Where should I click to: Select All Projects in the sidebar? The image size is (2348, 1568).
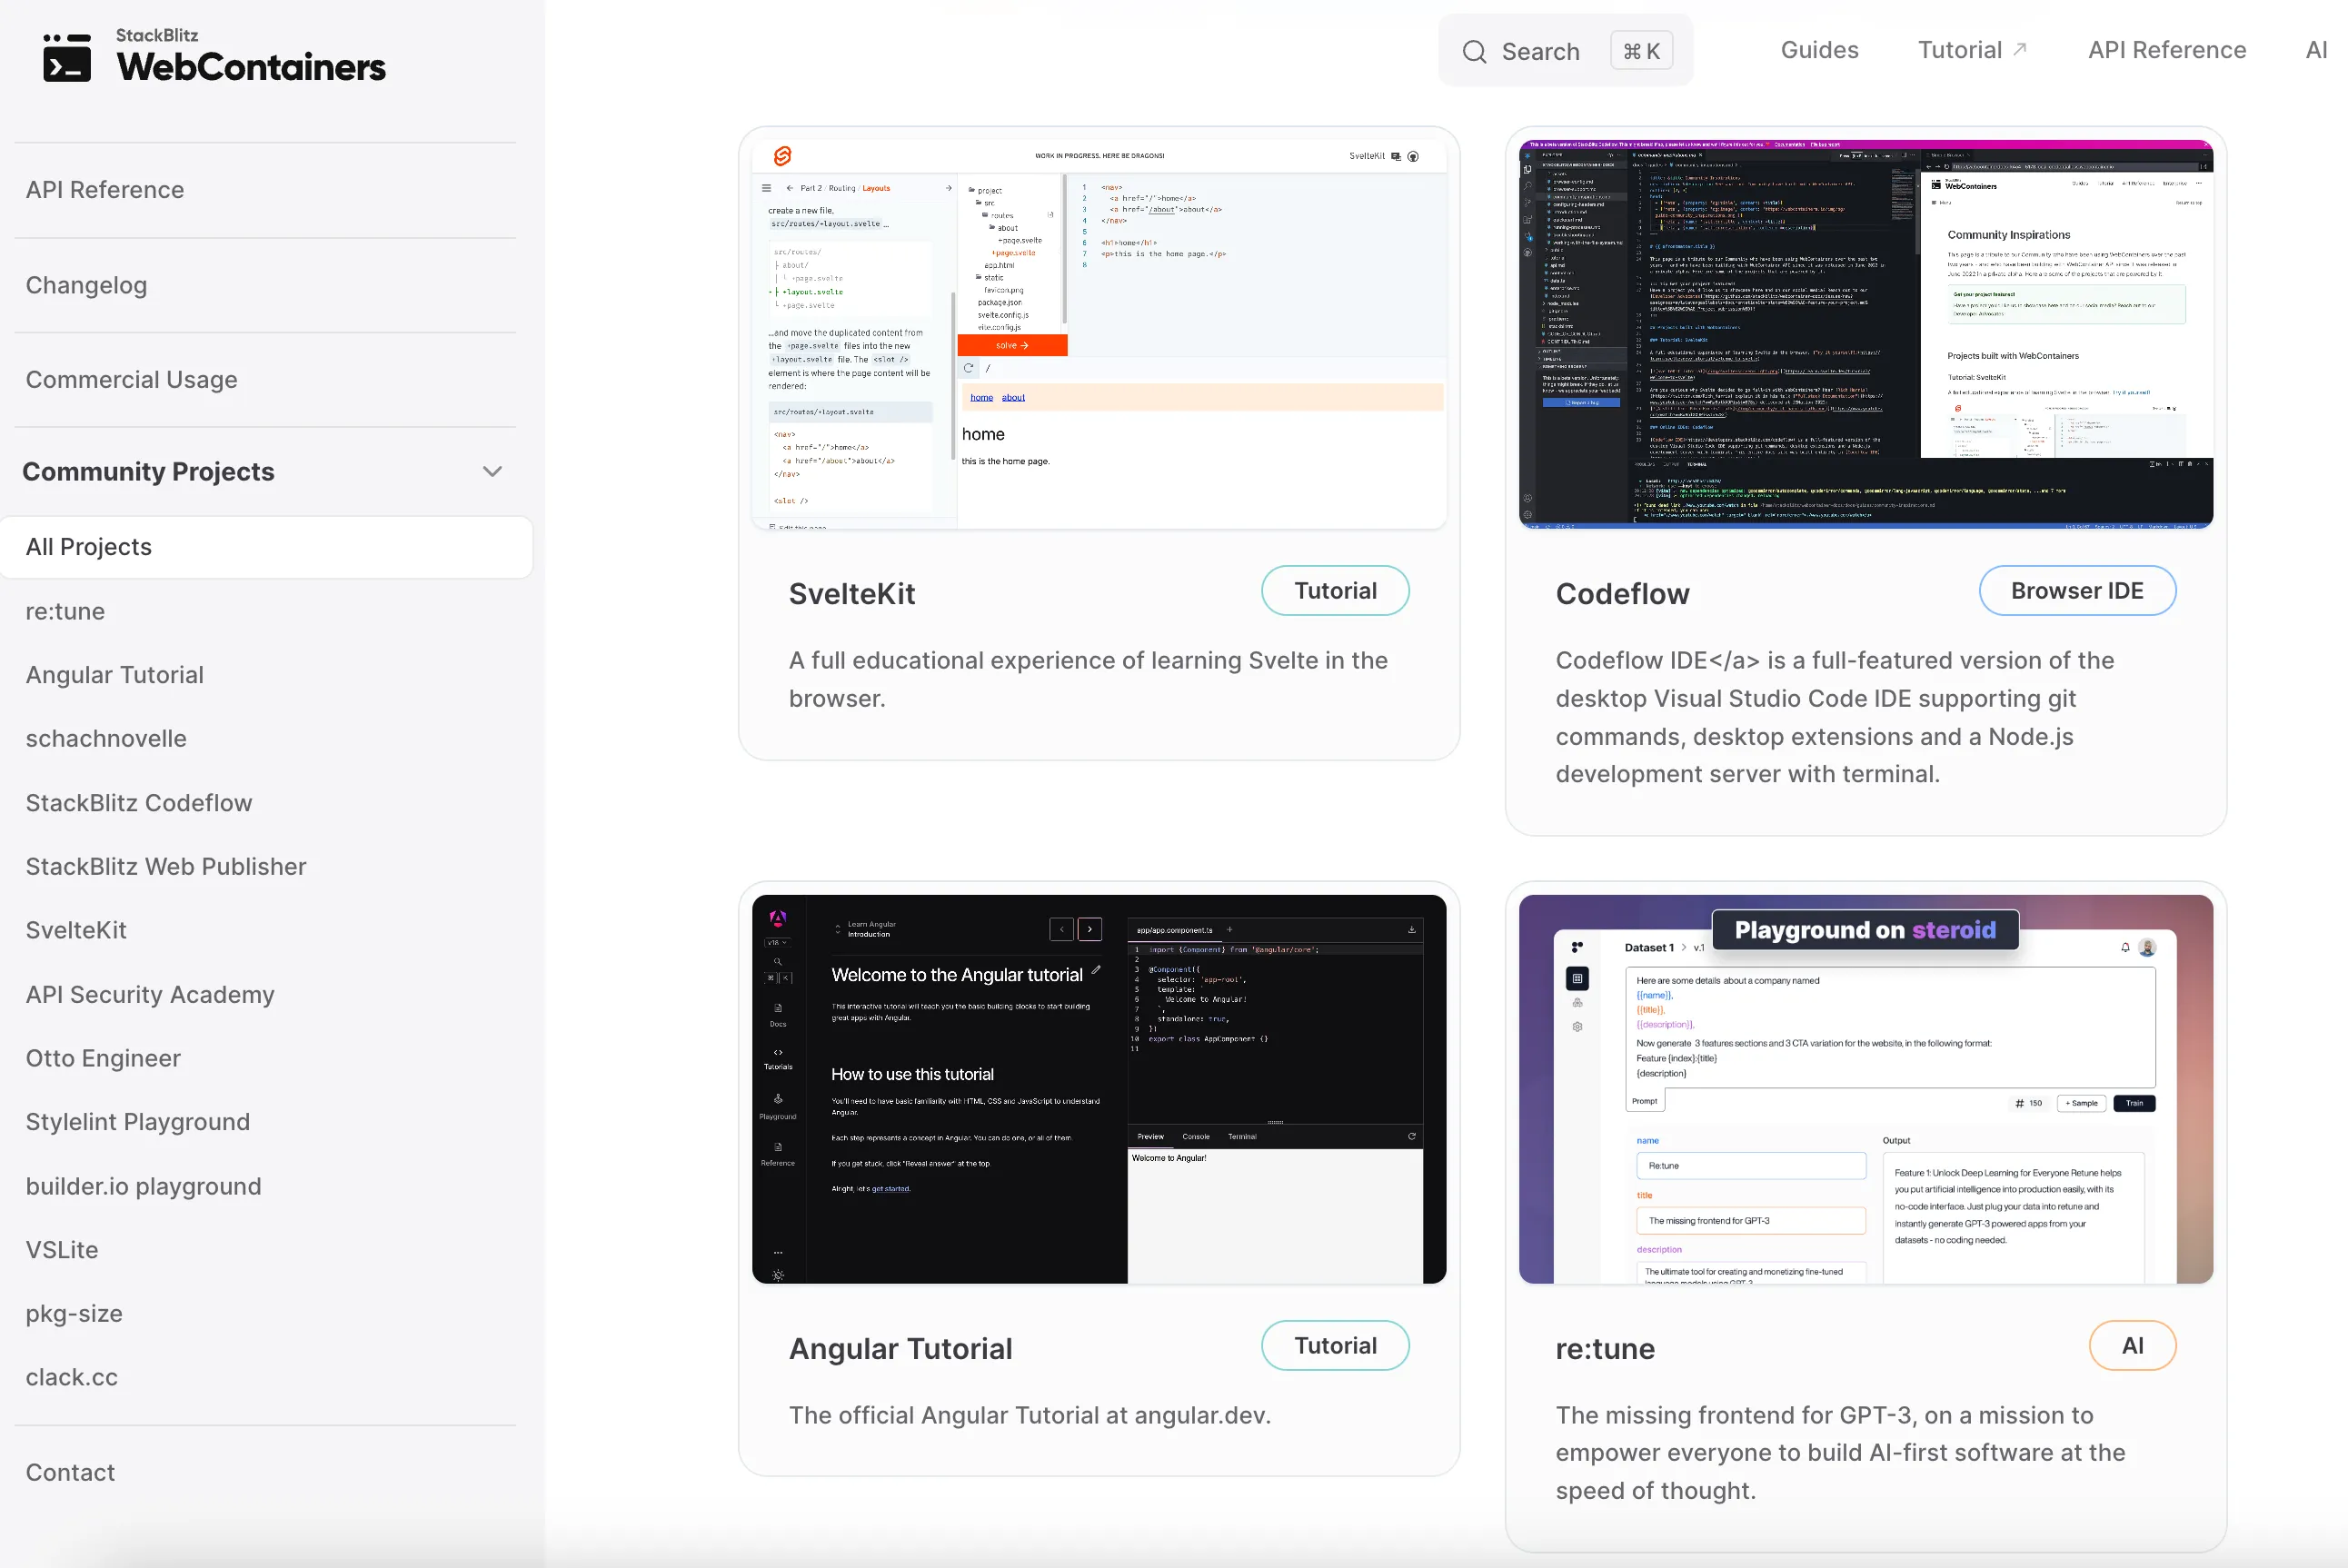pyautogui.click(x=266, y=547)
